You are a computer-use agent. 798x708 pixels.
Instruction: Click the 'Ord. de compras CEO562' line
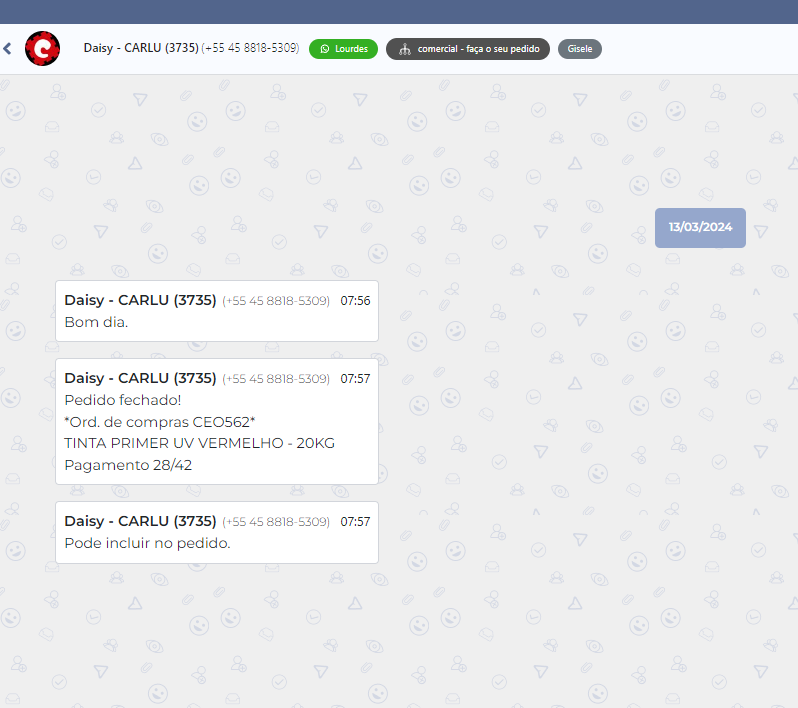pyautogui.click(x=160, y=422)
